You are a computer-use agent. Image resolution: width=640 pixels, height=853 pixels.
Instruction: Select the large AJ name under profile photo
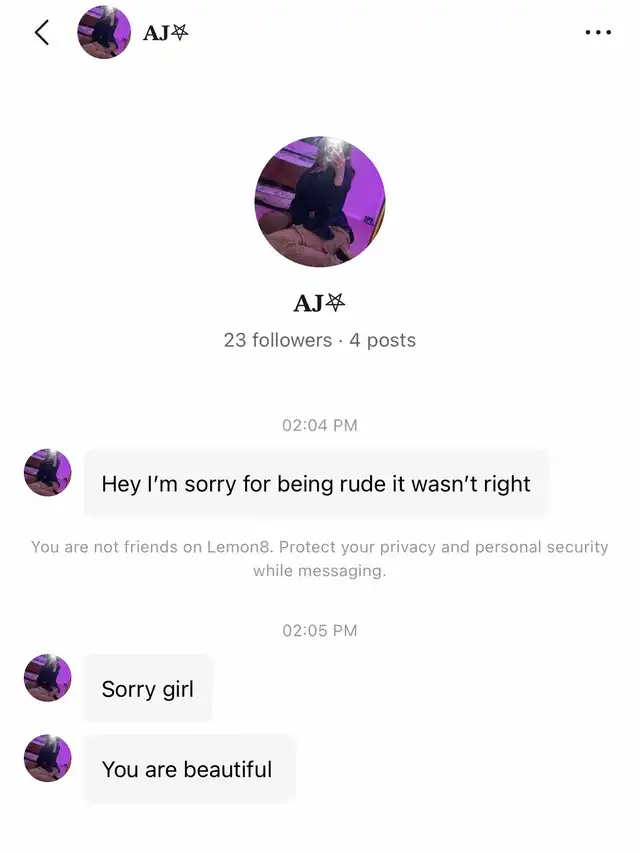click(319, 303)
